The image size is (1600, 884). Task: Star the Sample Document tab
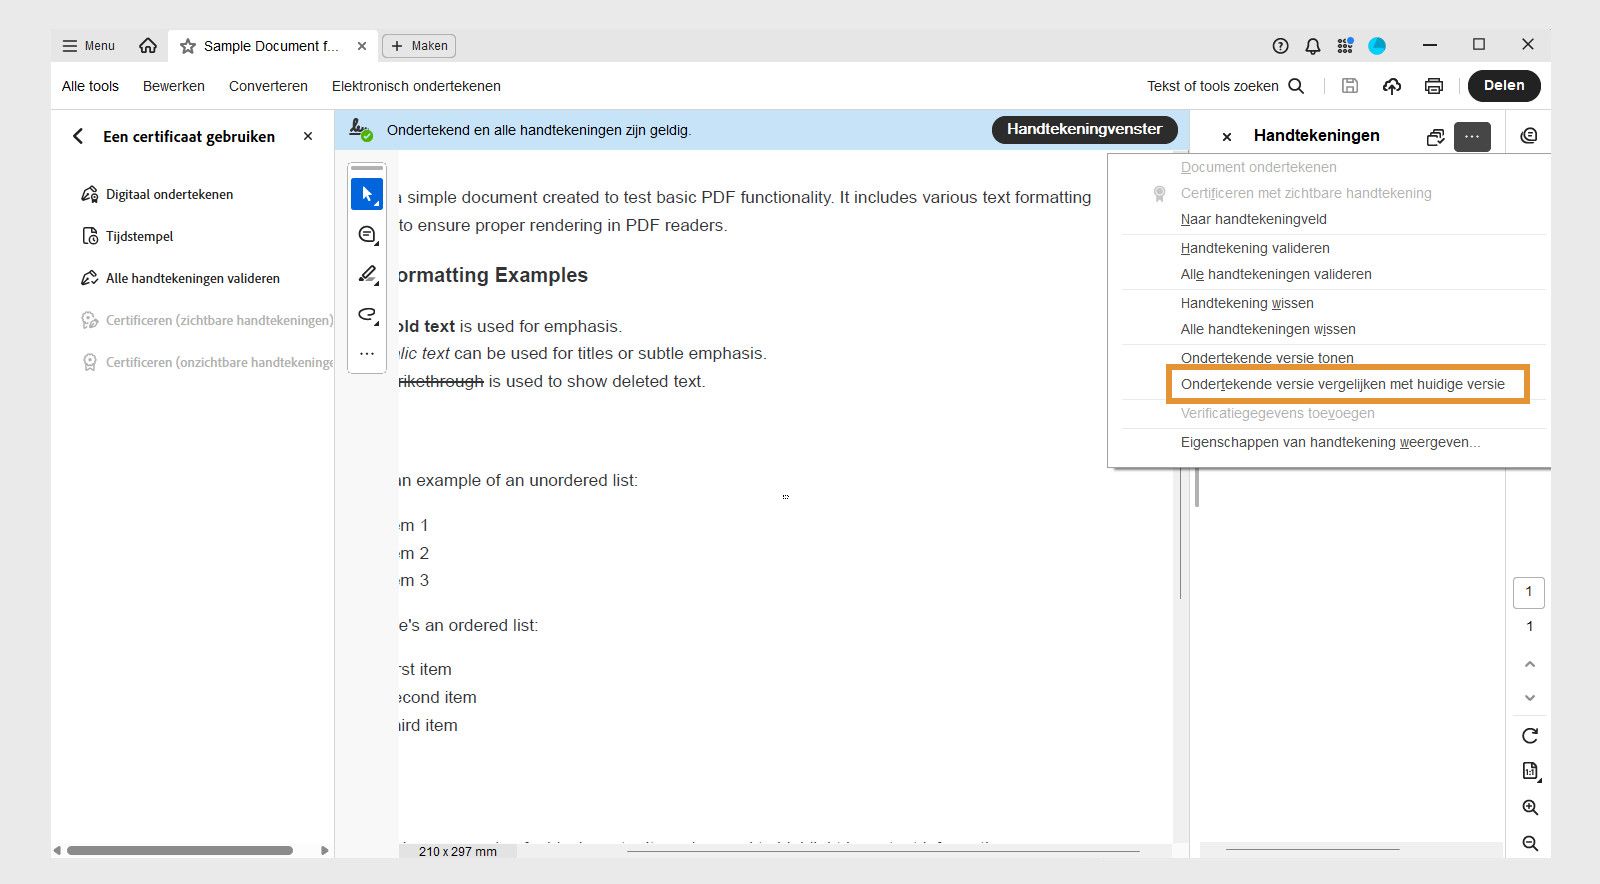188,46
